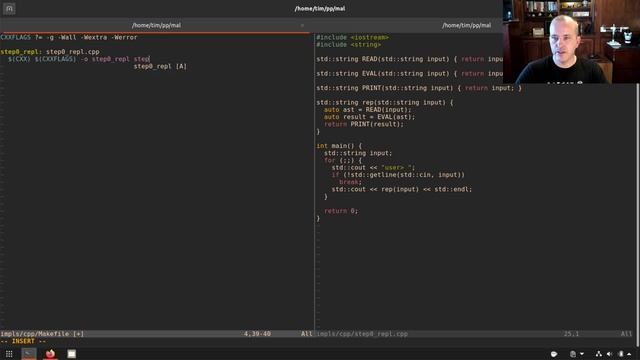Click on '$(CXX)' in the recipe line
The image size is (640, 360).
[19, 59]
